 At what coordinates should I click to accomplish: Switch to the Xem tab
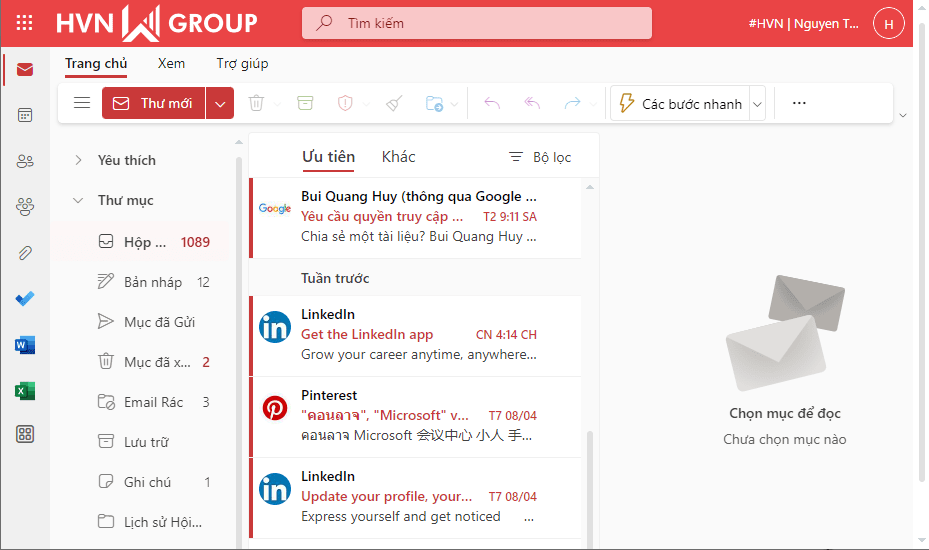click(171, 63)
